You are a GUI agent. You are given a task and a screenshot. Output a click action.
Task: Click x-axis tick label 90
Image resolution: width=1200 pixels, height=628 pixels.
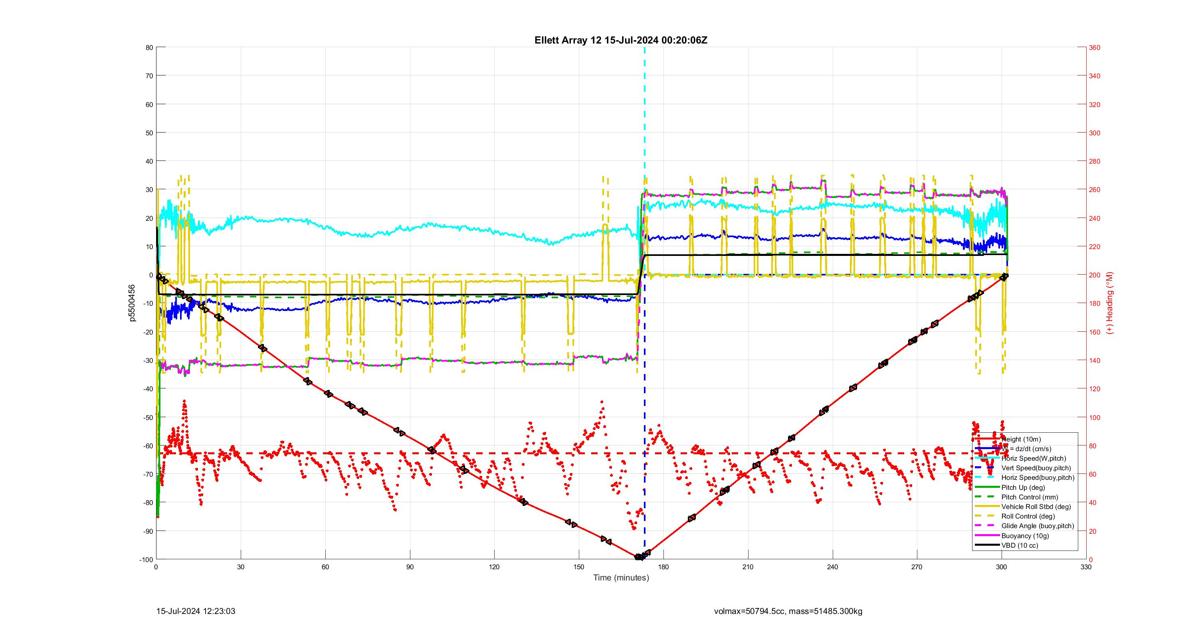[x=410, y=567]
